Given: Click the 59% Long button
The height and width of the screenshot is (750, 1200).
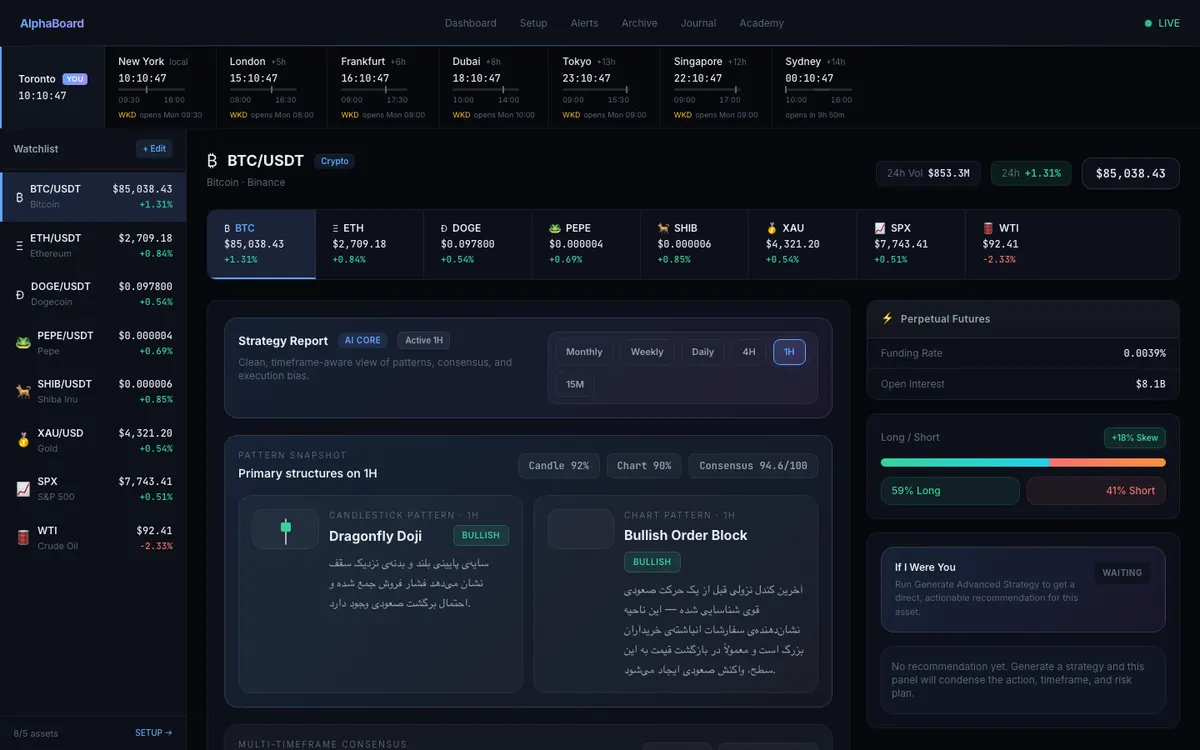Looking at the screenshot, I should pos(950,491).
